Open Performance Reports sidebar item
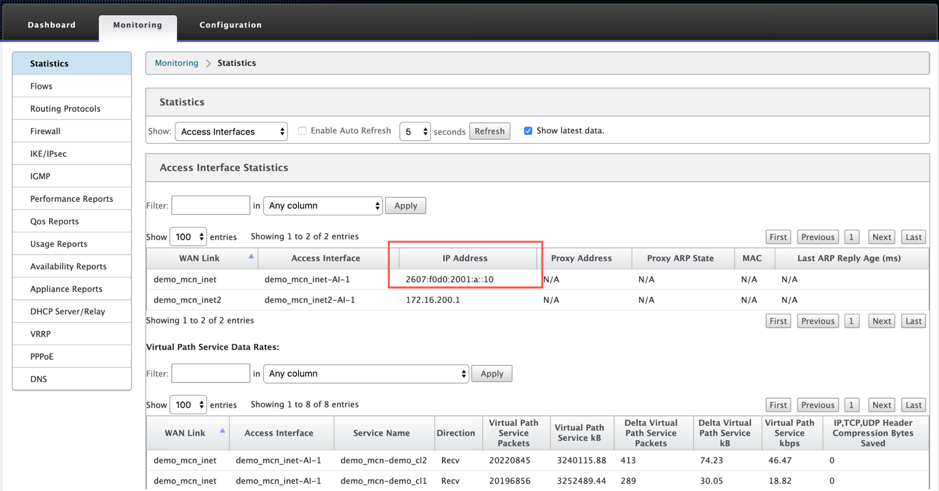Viewport: 939px width, 491px height. (72, 199)
